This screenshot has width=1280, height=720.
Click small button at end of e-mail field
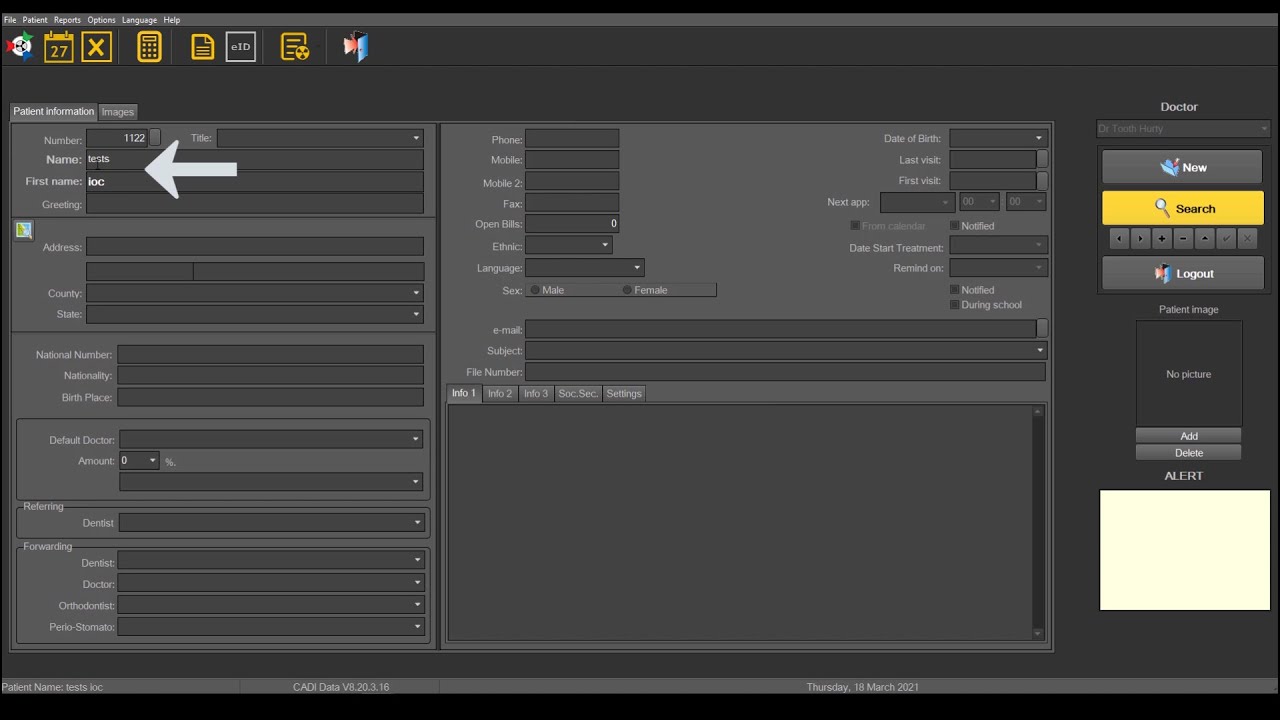[1042, 329]
